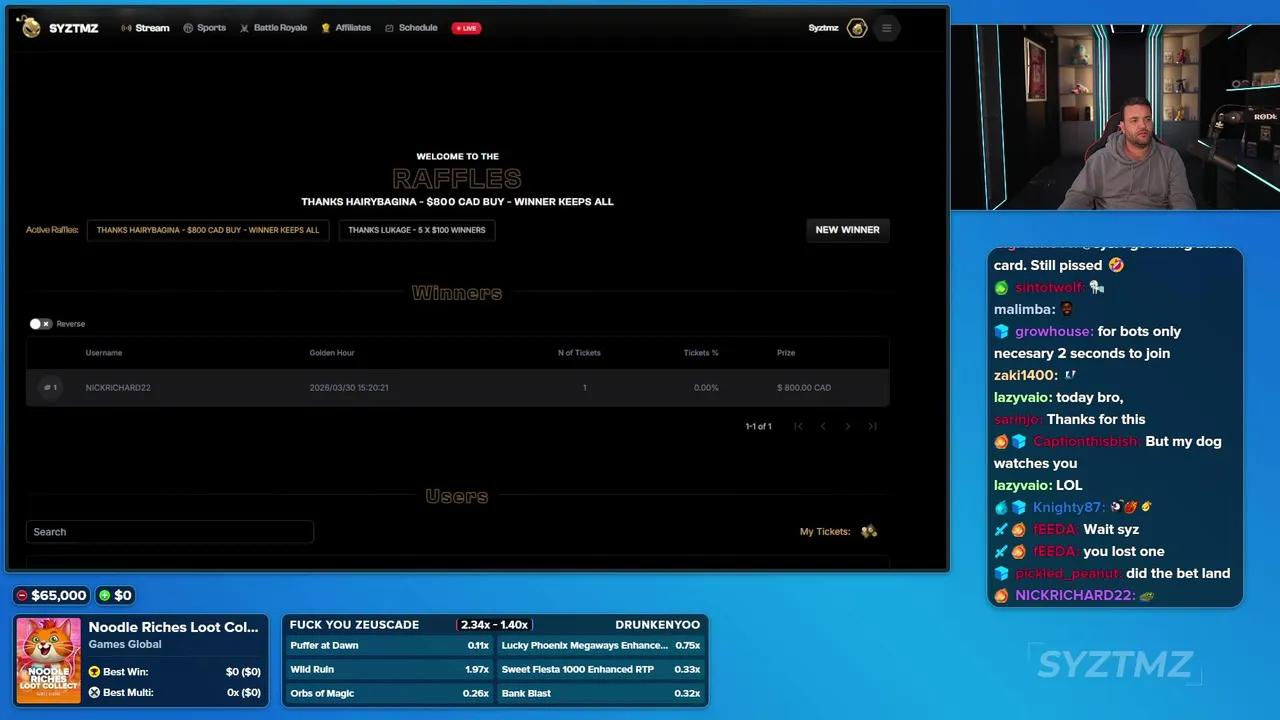Image resolution: width=1280 pixels, height=720 pixels.
Task: Click the Bank Blast row
Action: pos(601,694)
